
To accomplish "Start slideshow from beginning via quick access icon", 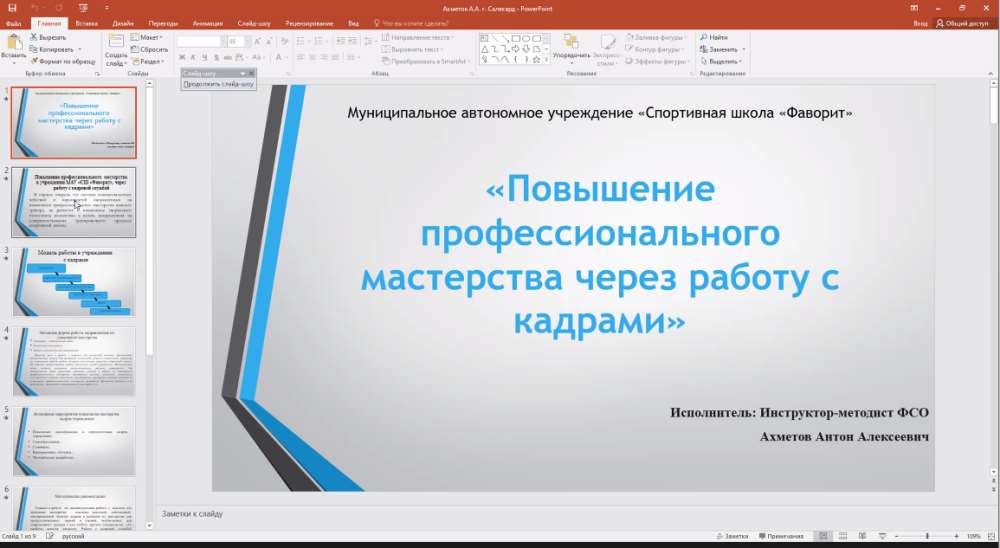I will click(84, 8).
